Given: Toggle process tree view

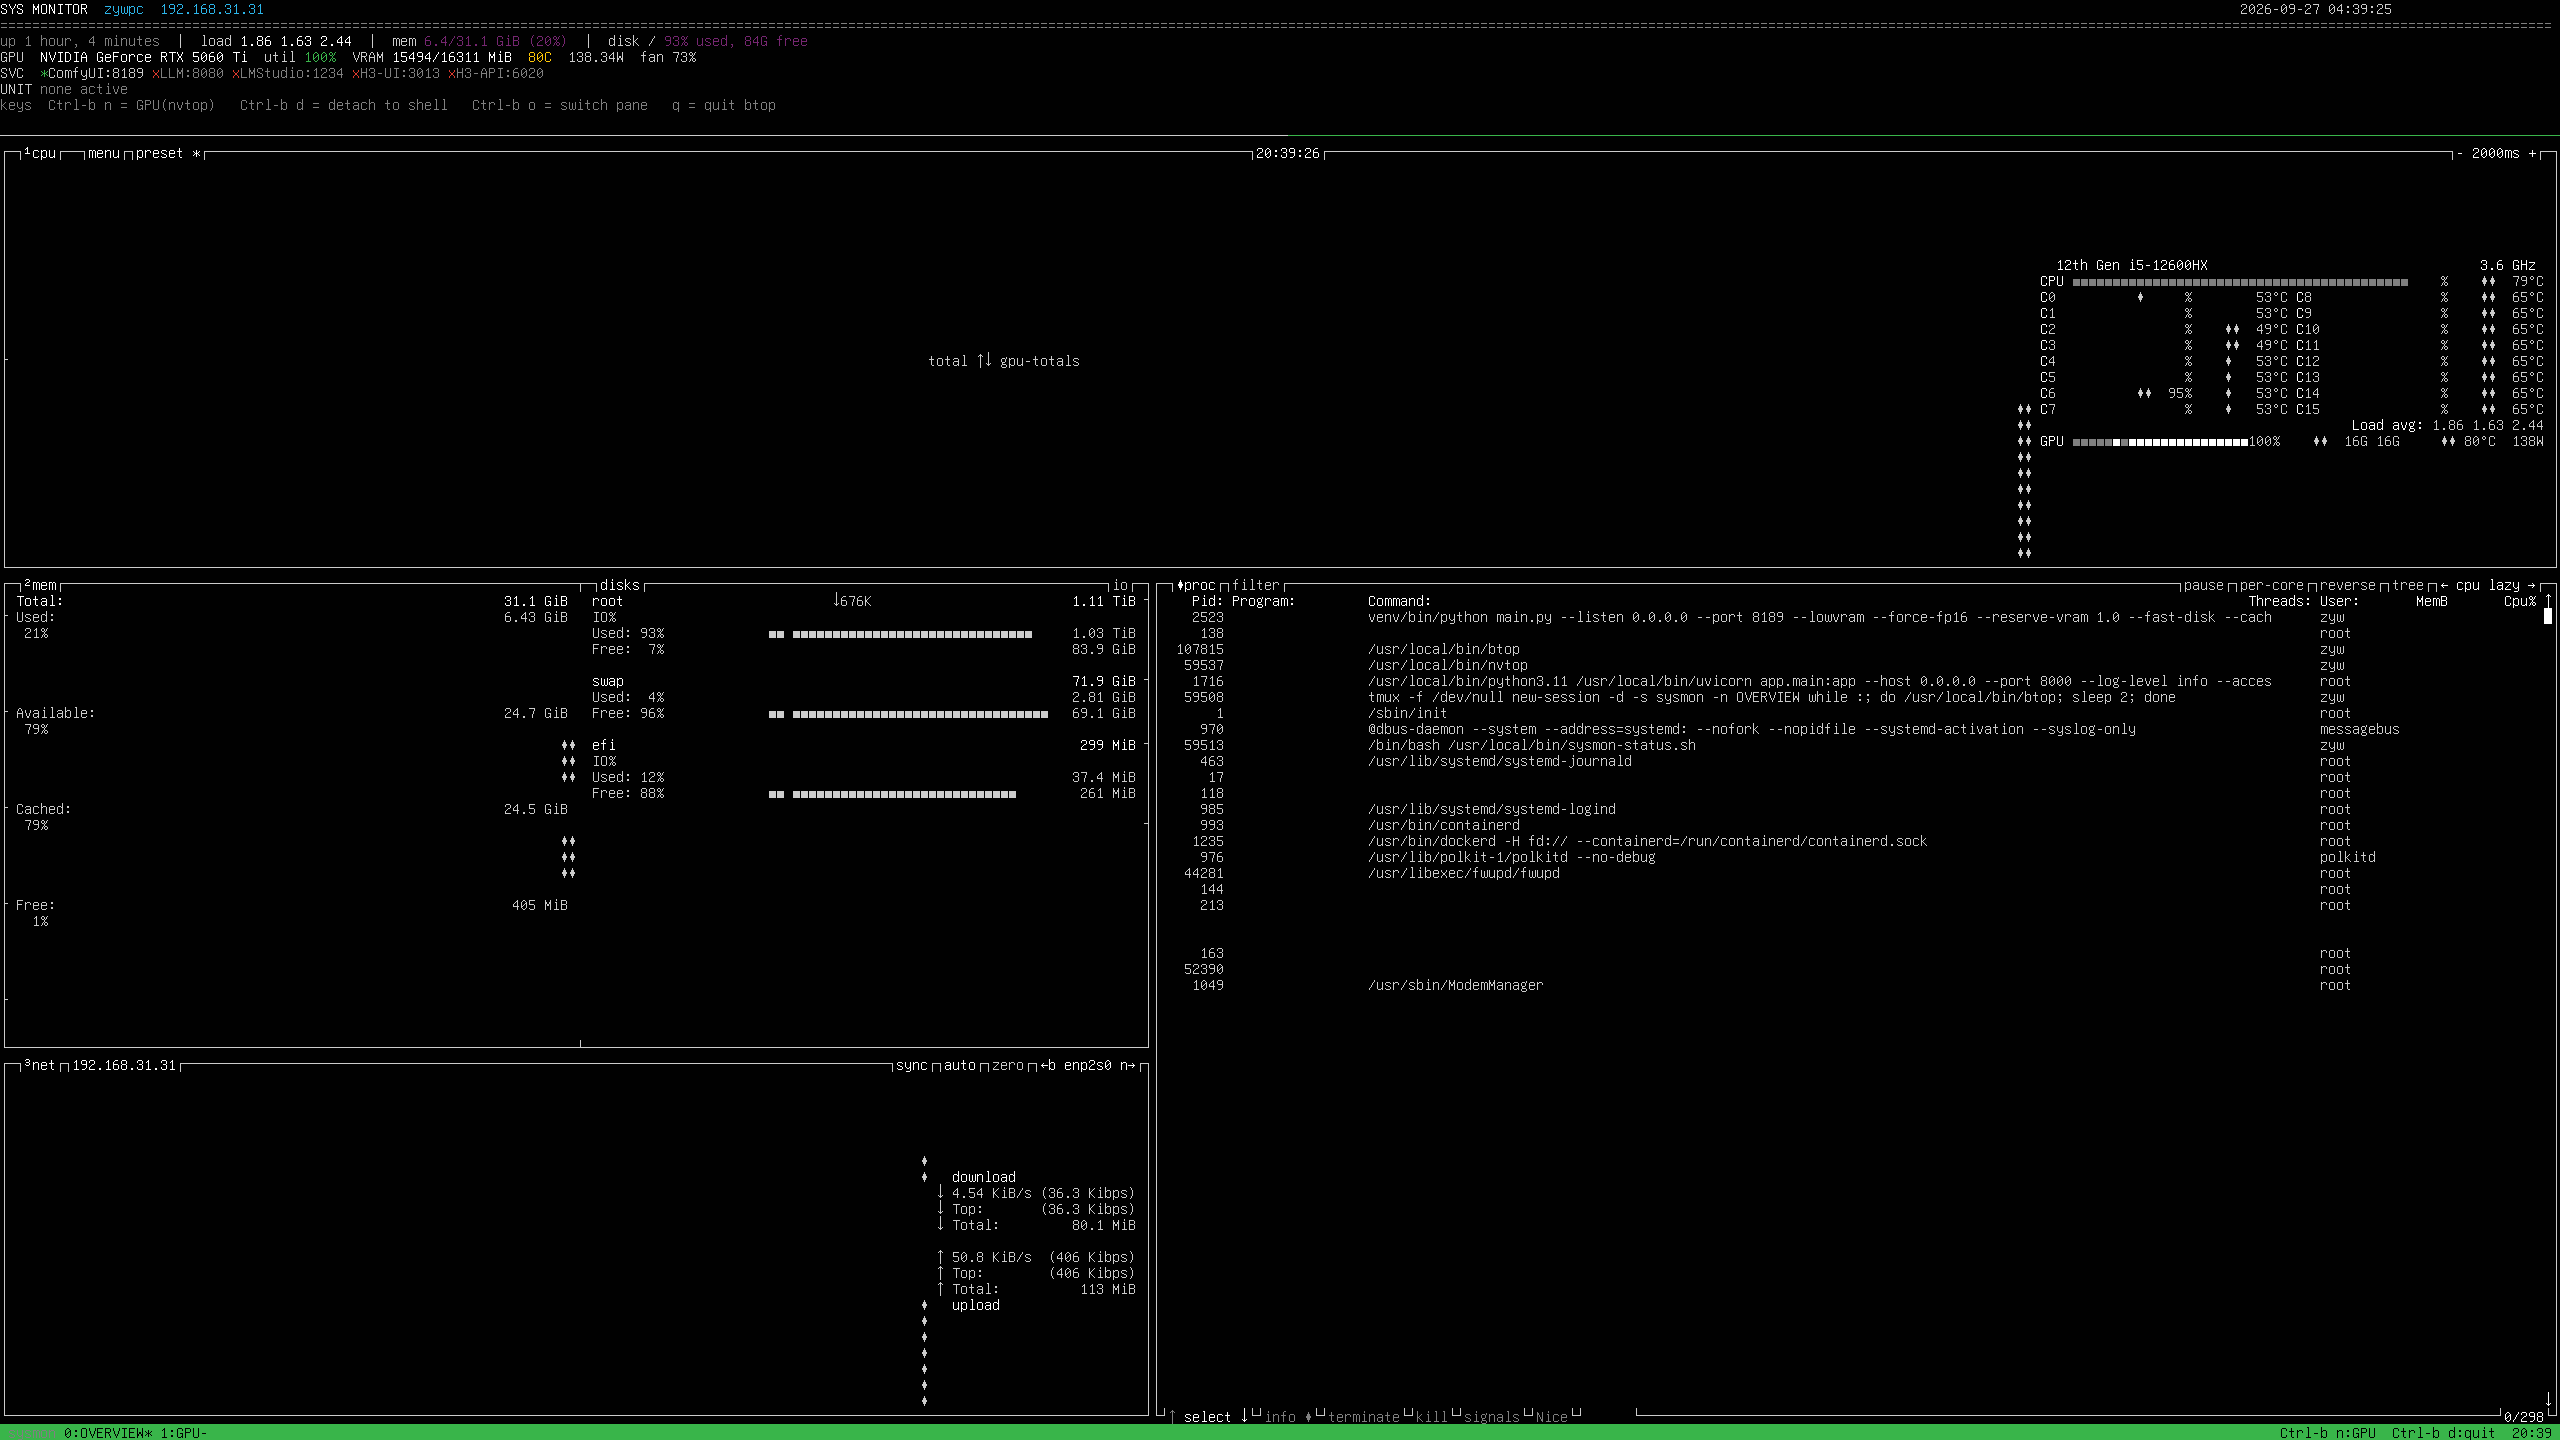Looking at the screenshot, I should click(x=2408, y=585).
